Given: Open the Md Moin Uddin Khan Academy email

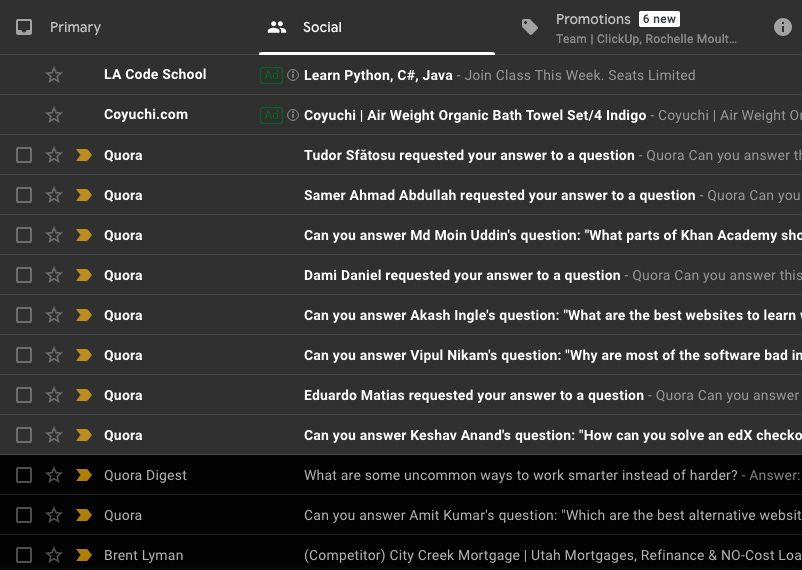Looking at the screenshot, I should pos(401,234).
